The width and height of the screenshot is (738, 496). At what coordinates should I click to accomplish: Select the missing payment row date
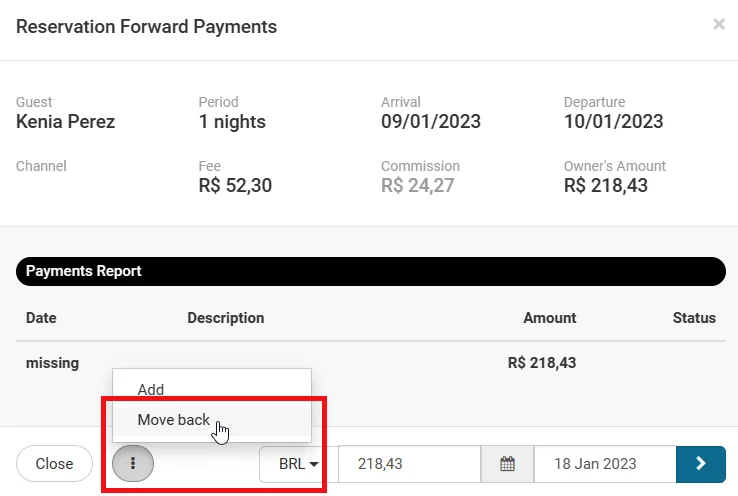(x=52, y=363)
